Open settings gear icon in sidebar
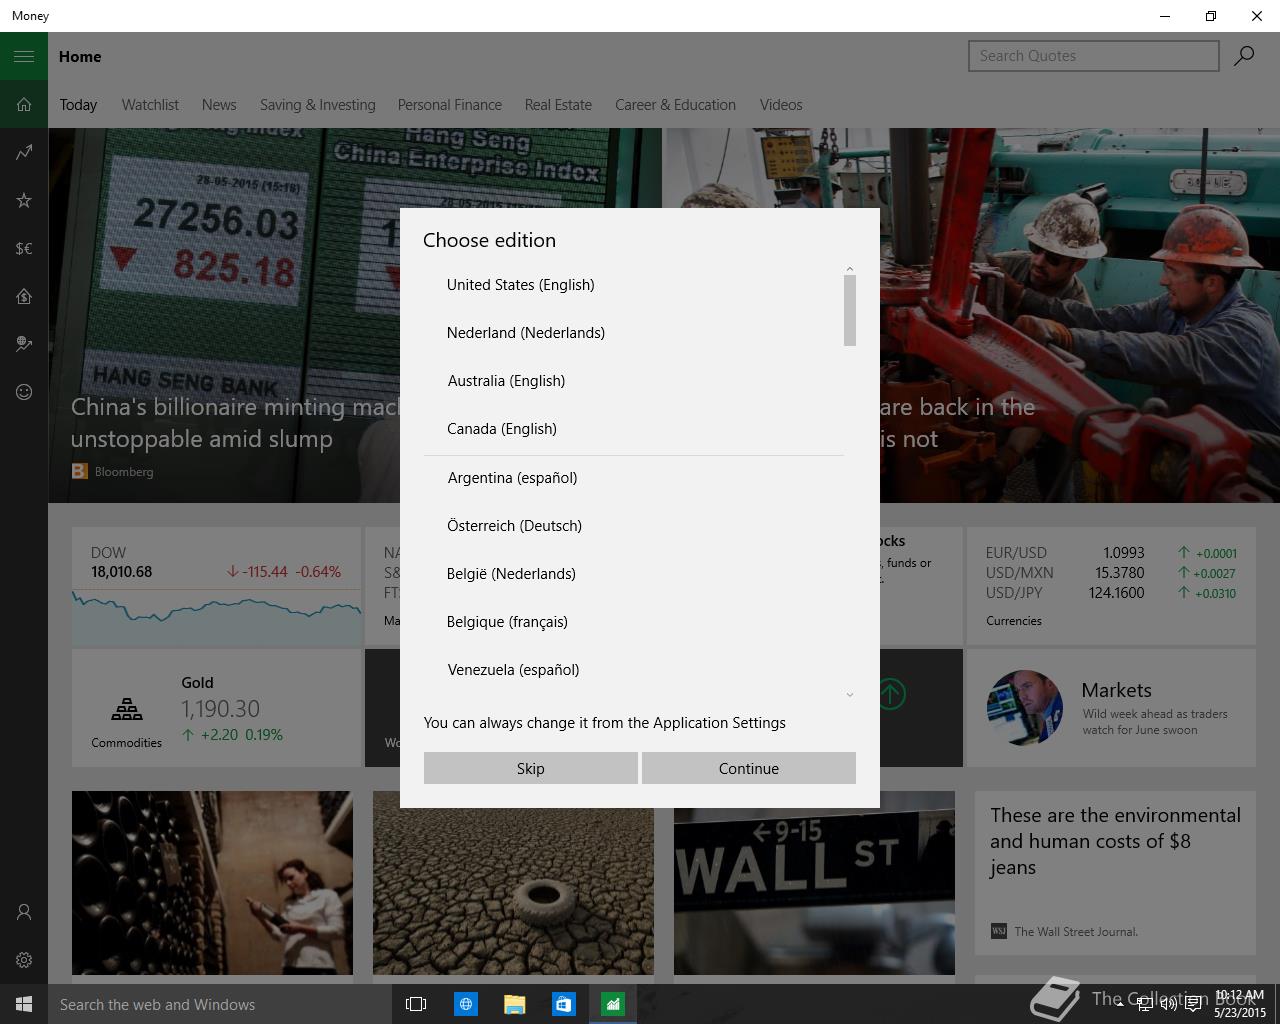The height and width of the screenshot is (1024, 1280). coord(24,960)
